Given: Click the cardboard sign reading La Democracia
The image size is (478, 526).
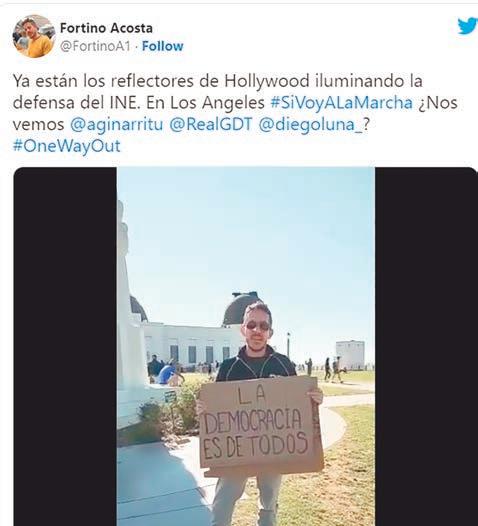Looking at the screenshot, I should [x=261, y=425].
